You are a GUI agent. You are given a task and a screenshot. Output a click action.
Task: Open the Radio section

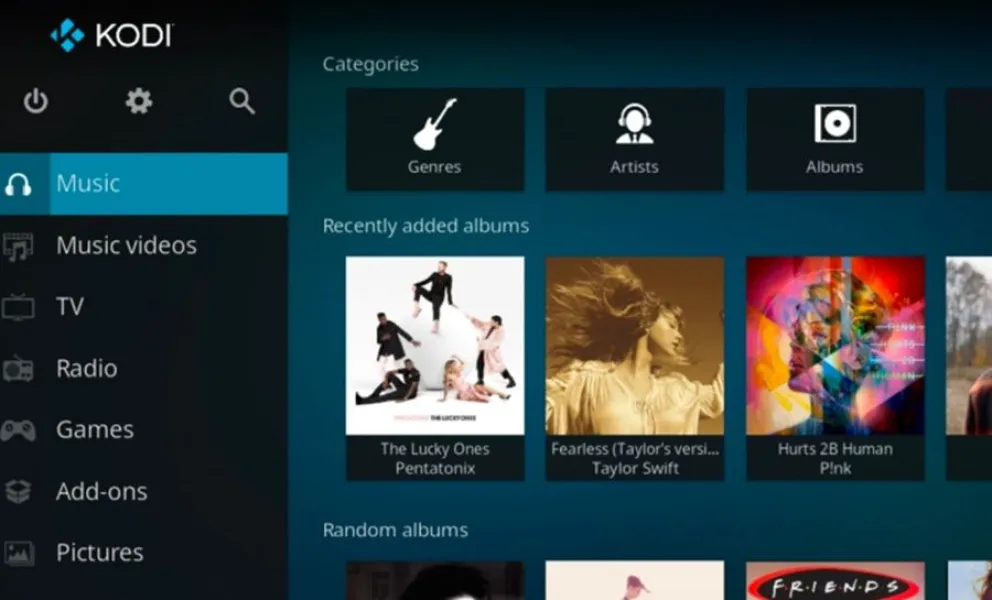pyautogui.click(x=144, y=368)
